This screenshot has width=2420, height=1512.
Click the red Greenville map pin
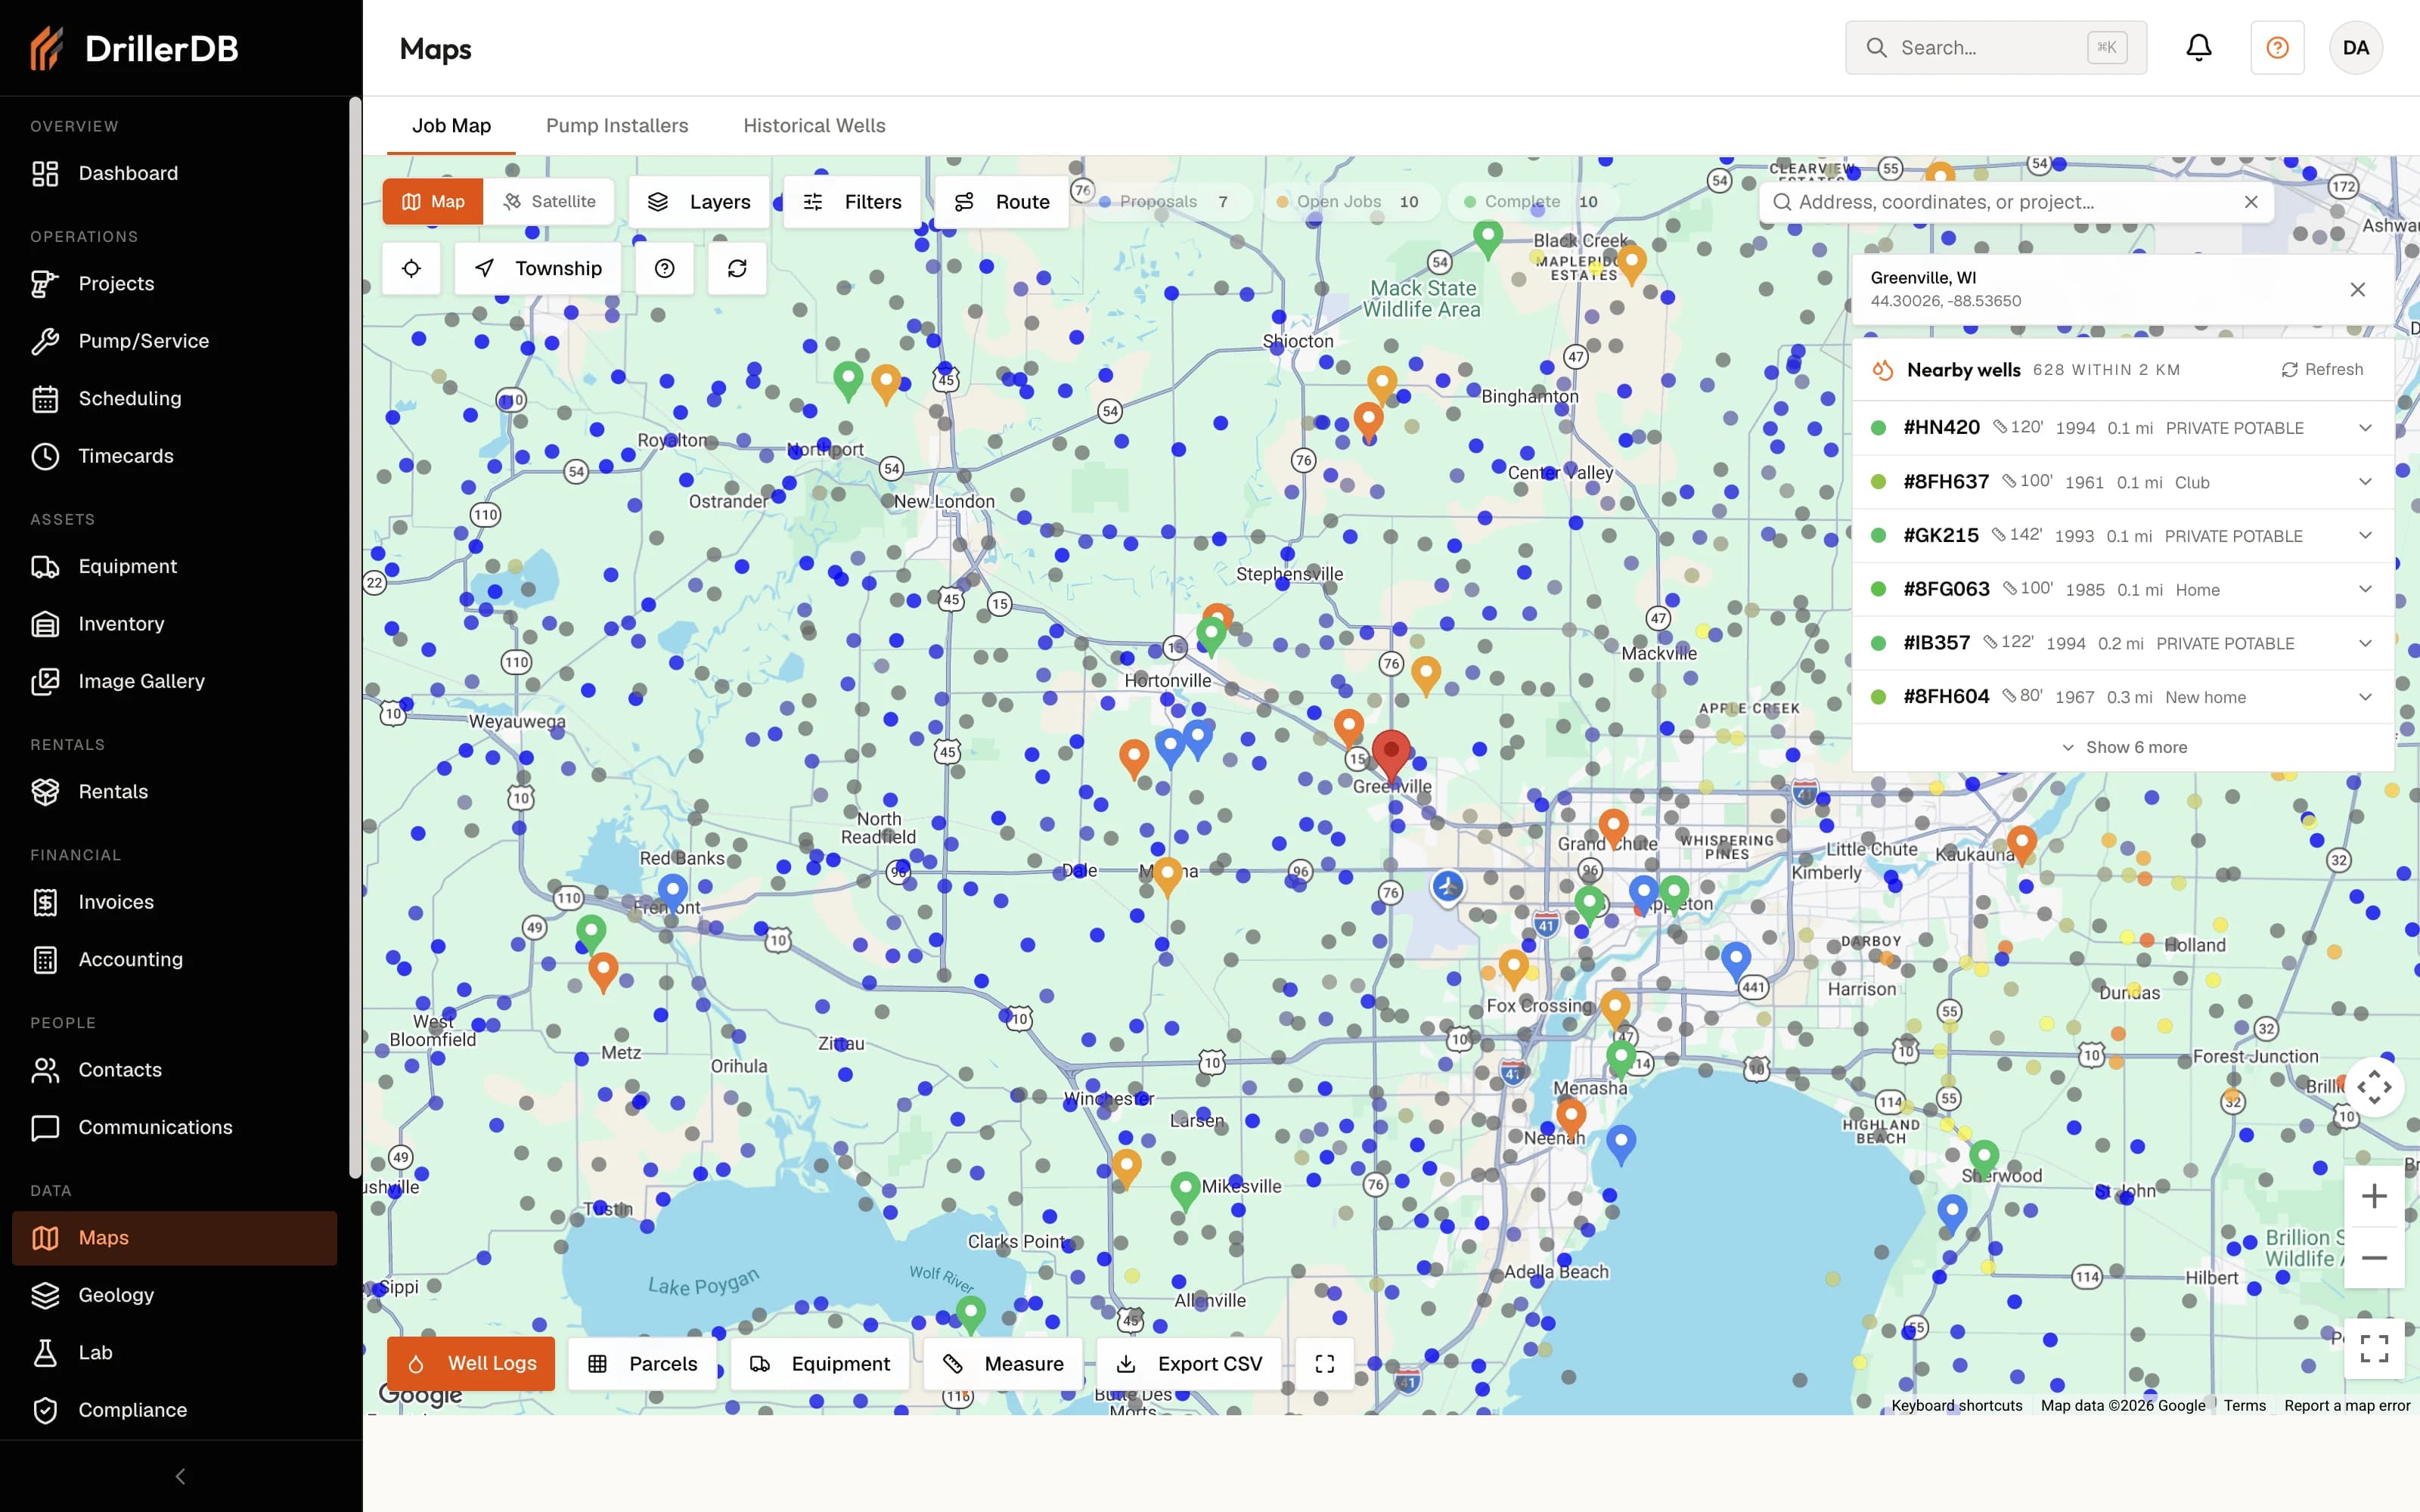pyautogui.click(x=1390, y=755)
